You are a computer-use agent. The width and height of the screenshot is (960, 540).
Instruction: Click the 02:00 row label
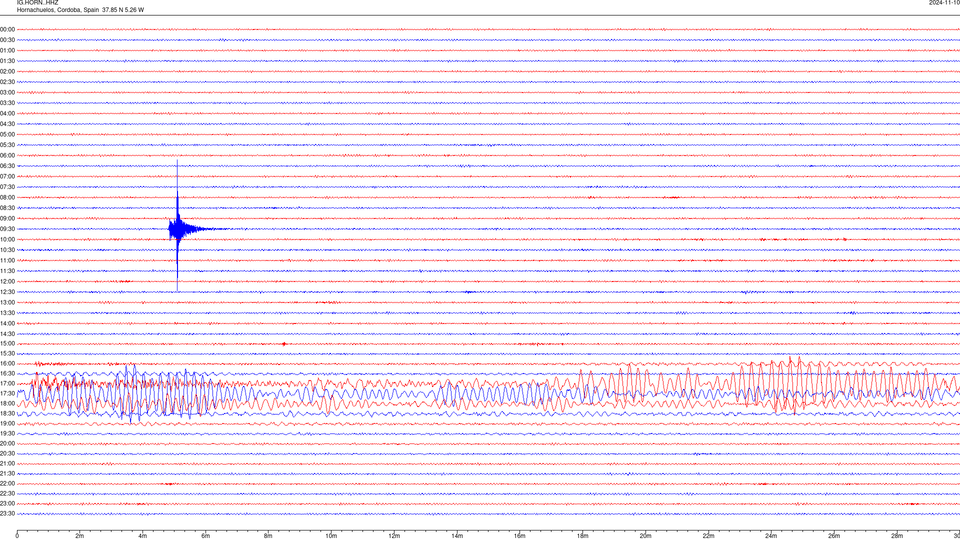pos(7,72)
